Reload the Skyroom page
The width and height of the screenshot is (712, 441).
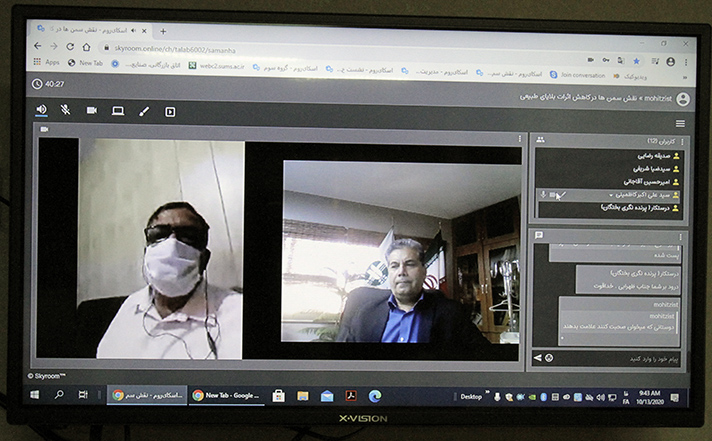tap(70, 46)
